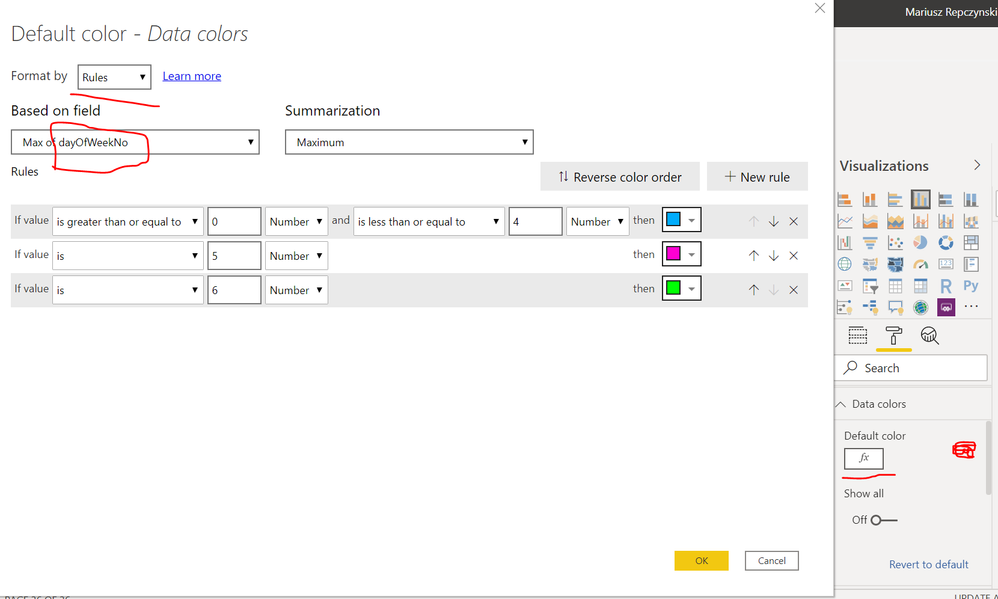The width and height of the screenshot is (998, 599).
Task: Confirm with the OK button
Action: point(701,561)
